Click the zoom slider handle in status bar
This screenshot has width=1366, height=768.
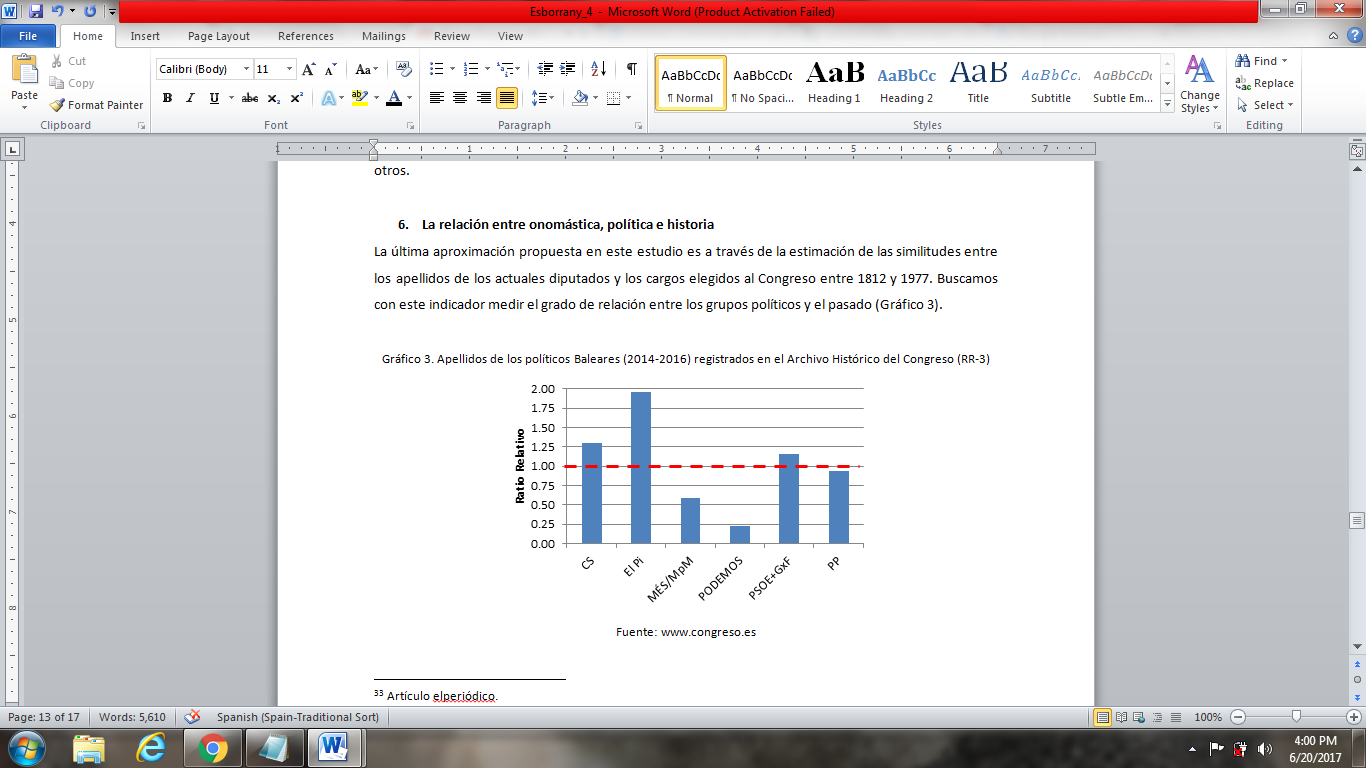[1296, 717]
